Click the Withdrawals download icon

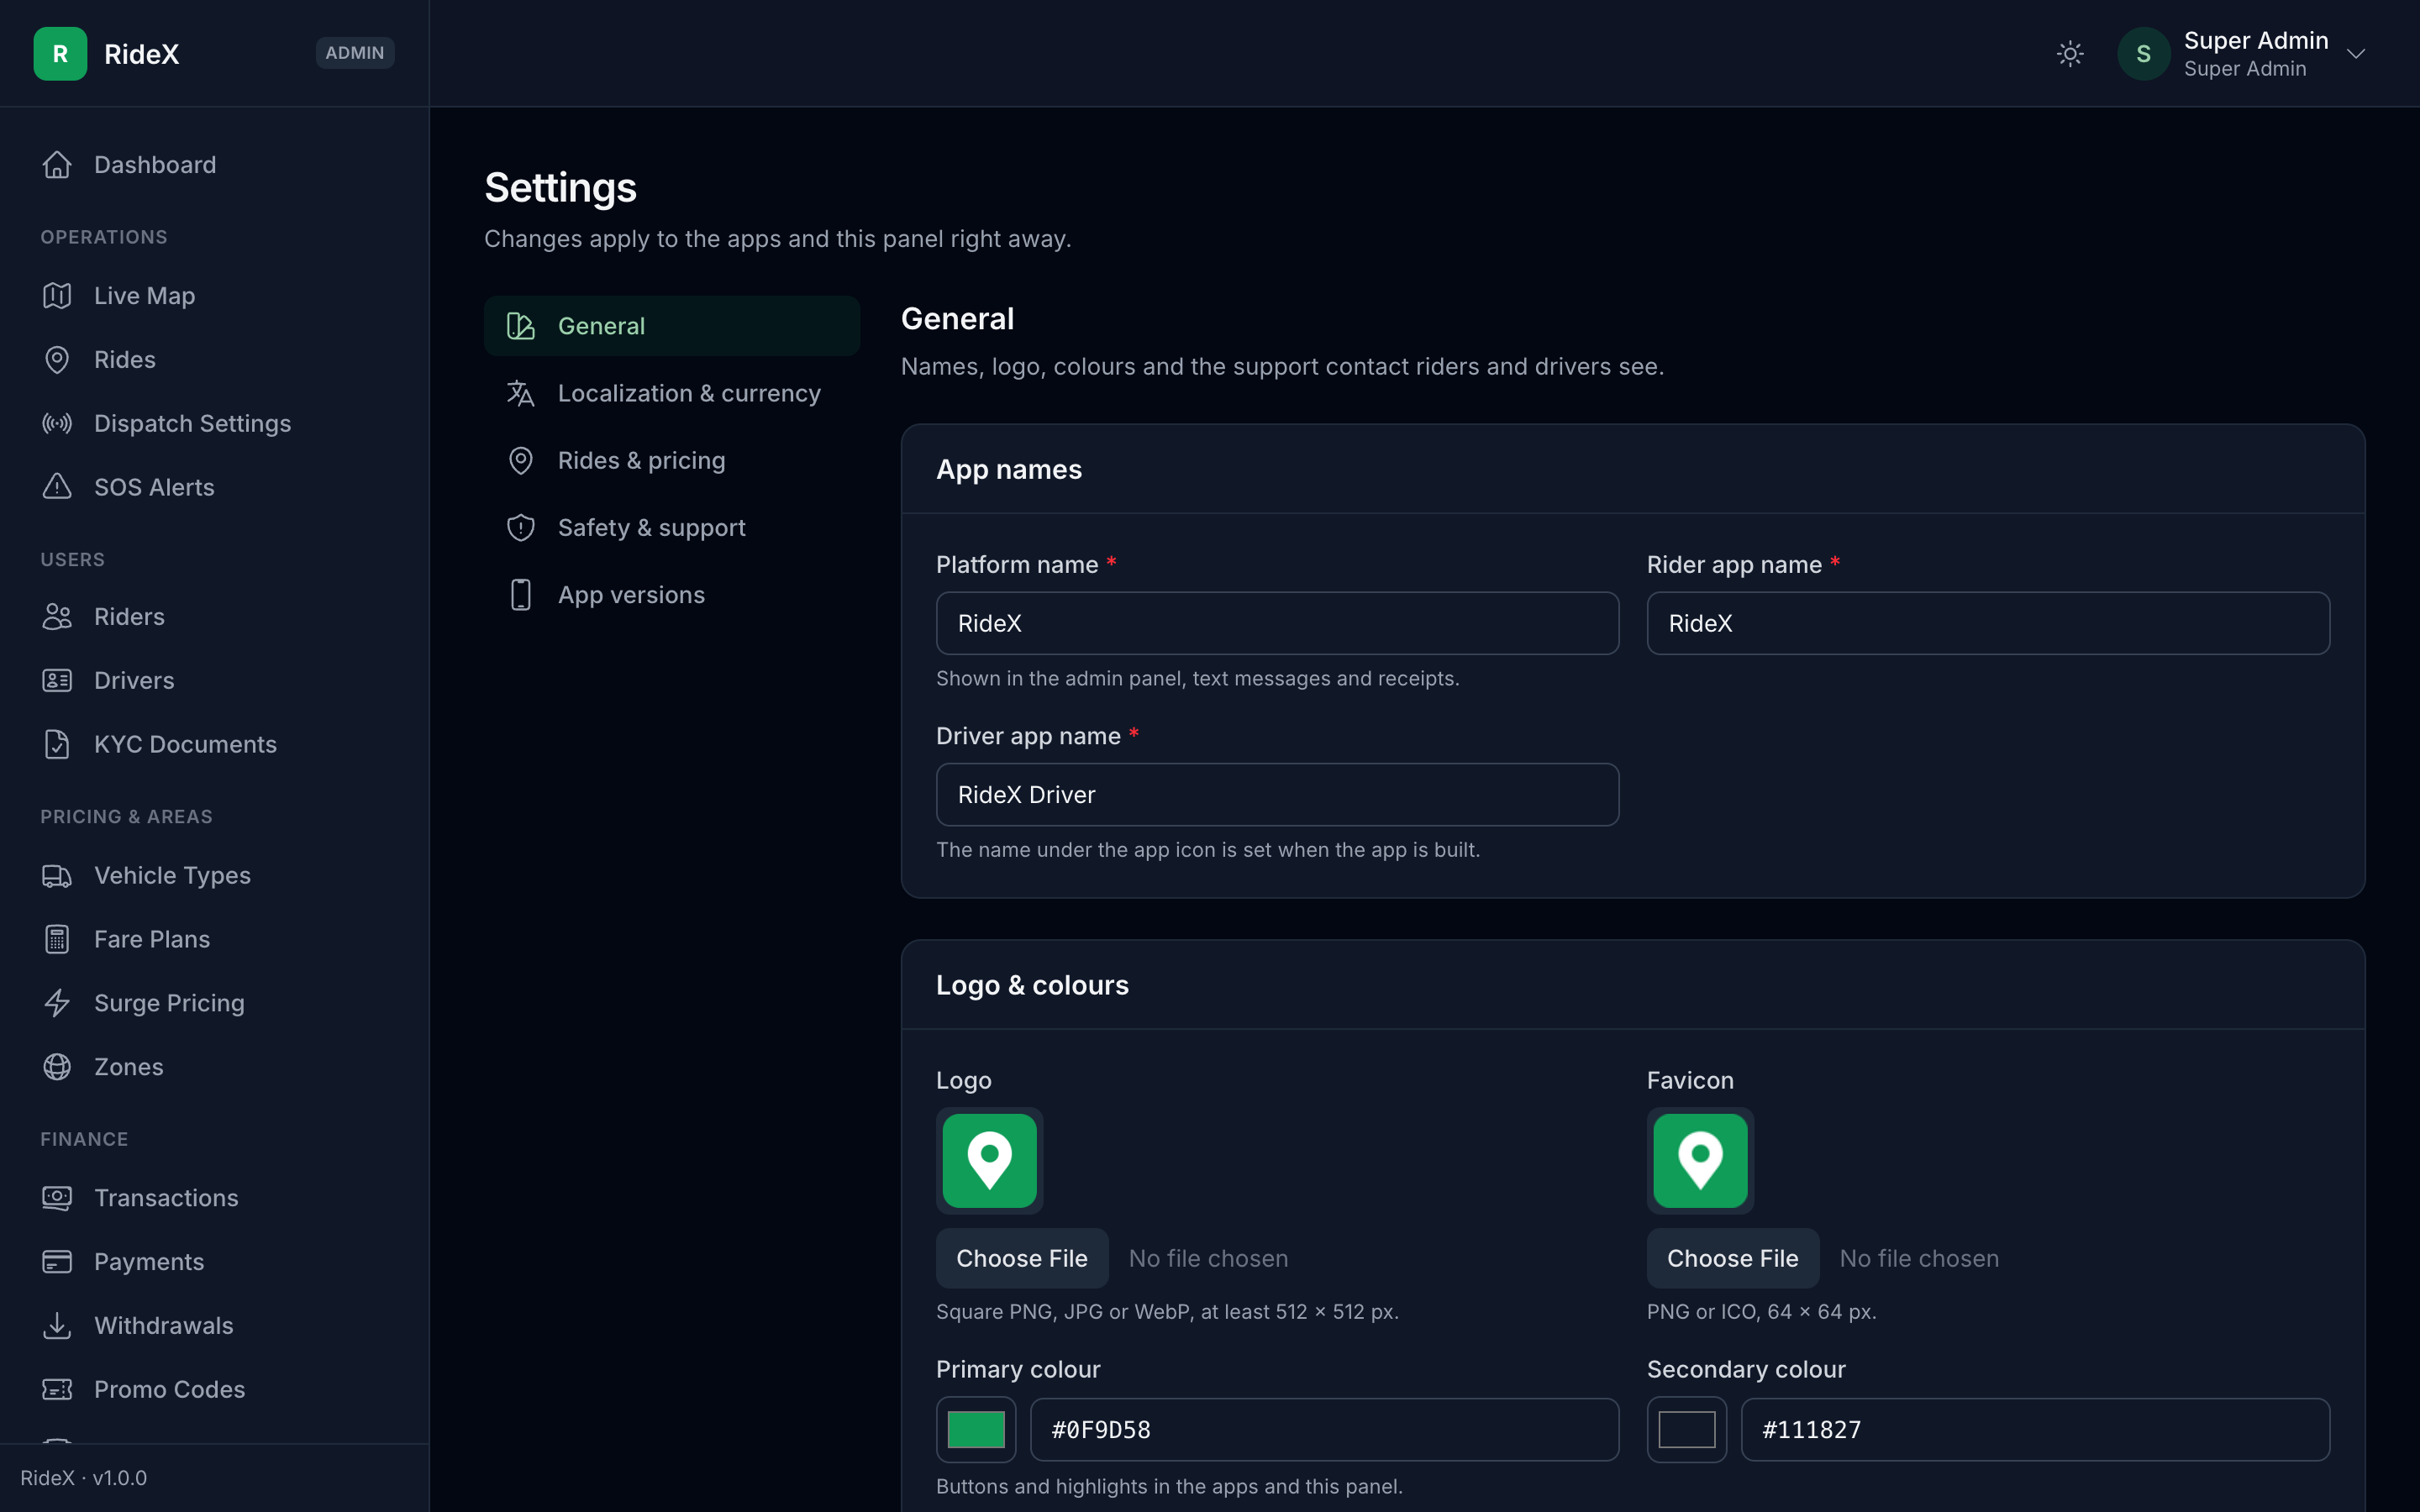pyautogui.click(x=57, y=1326)
